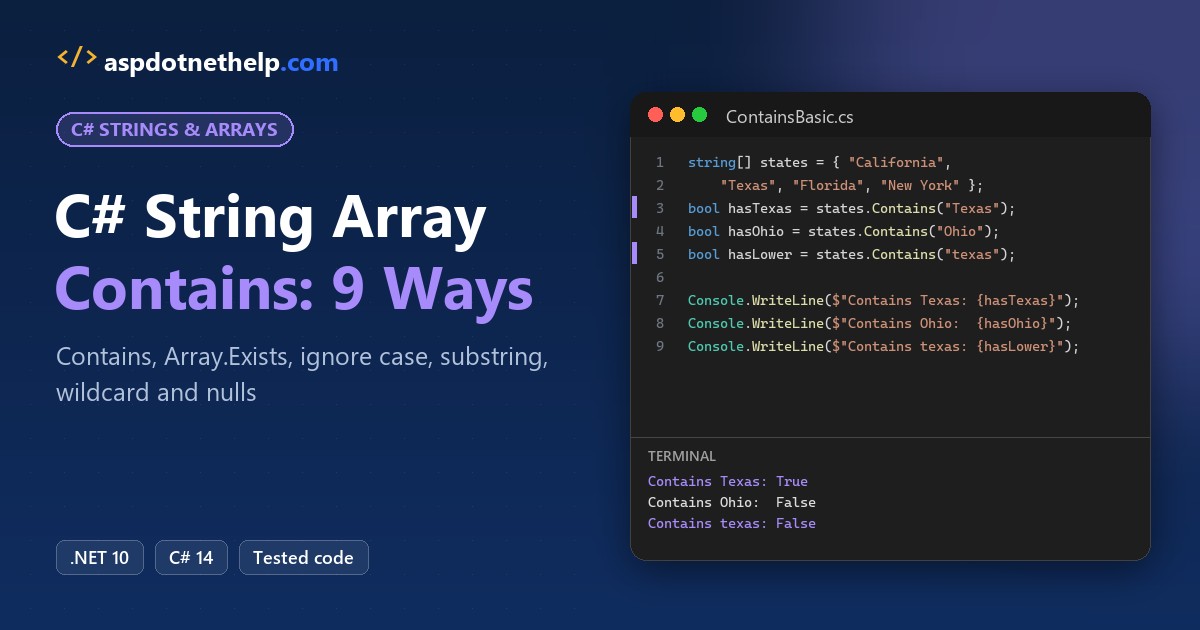Viewport: 1200px width, 630px height.
Task: Click the "Contains: 9 Ways" purple headline
Action: click(295, 289)
